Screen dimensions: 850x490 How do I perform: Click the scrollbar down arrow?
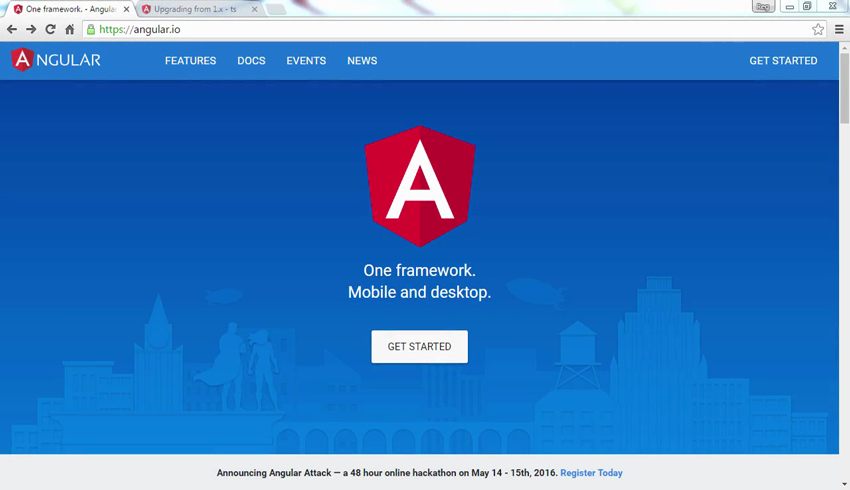845,484
